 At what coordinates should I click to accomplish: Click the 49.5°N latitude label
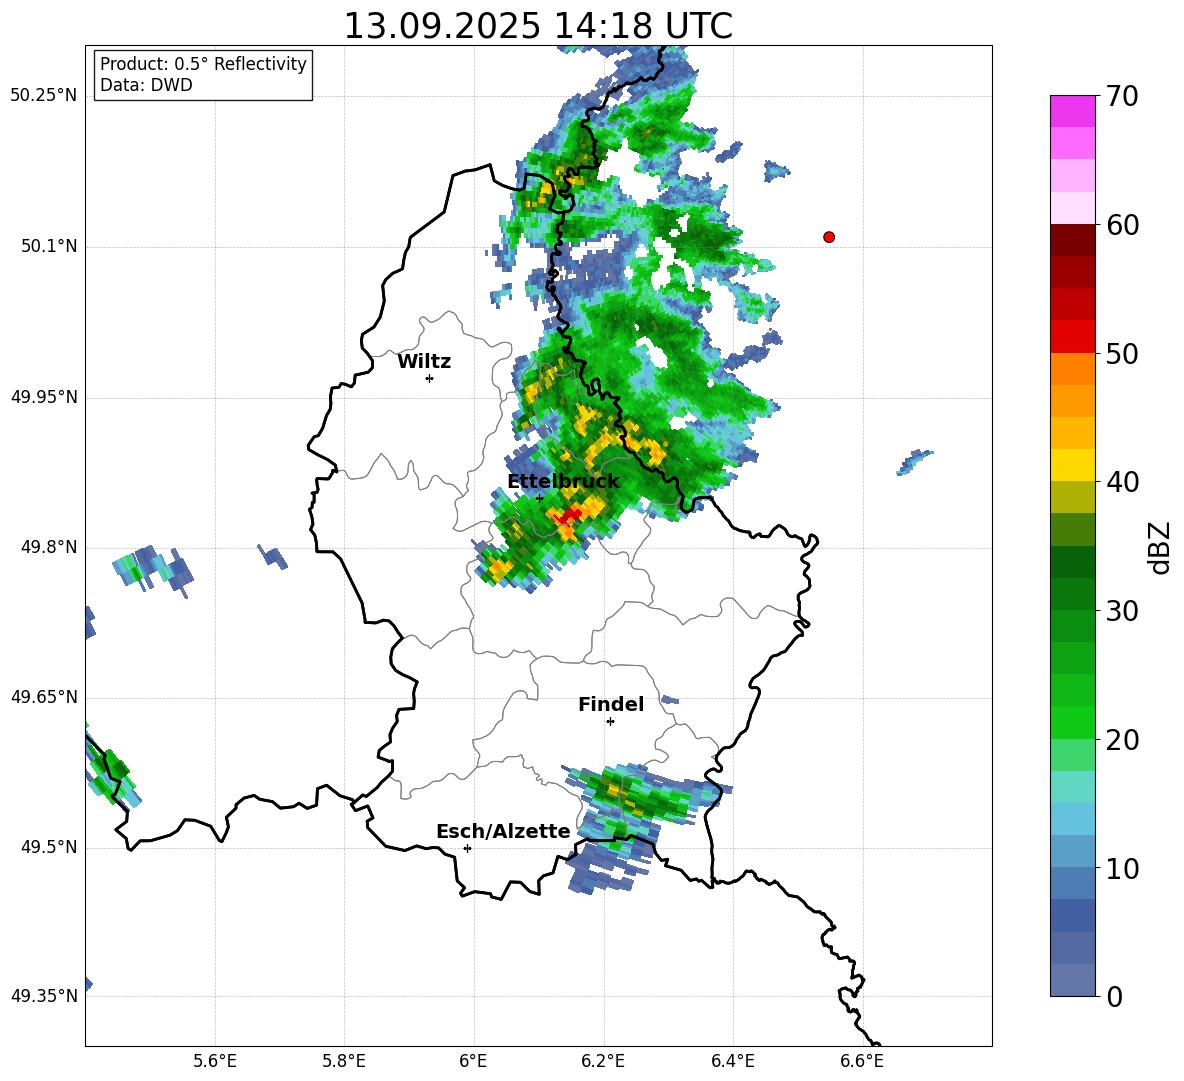tap(48, 847)
